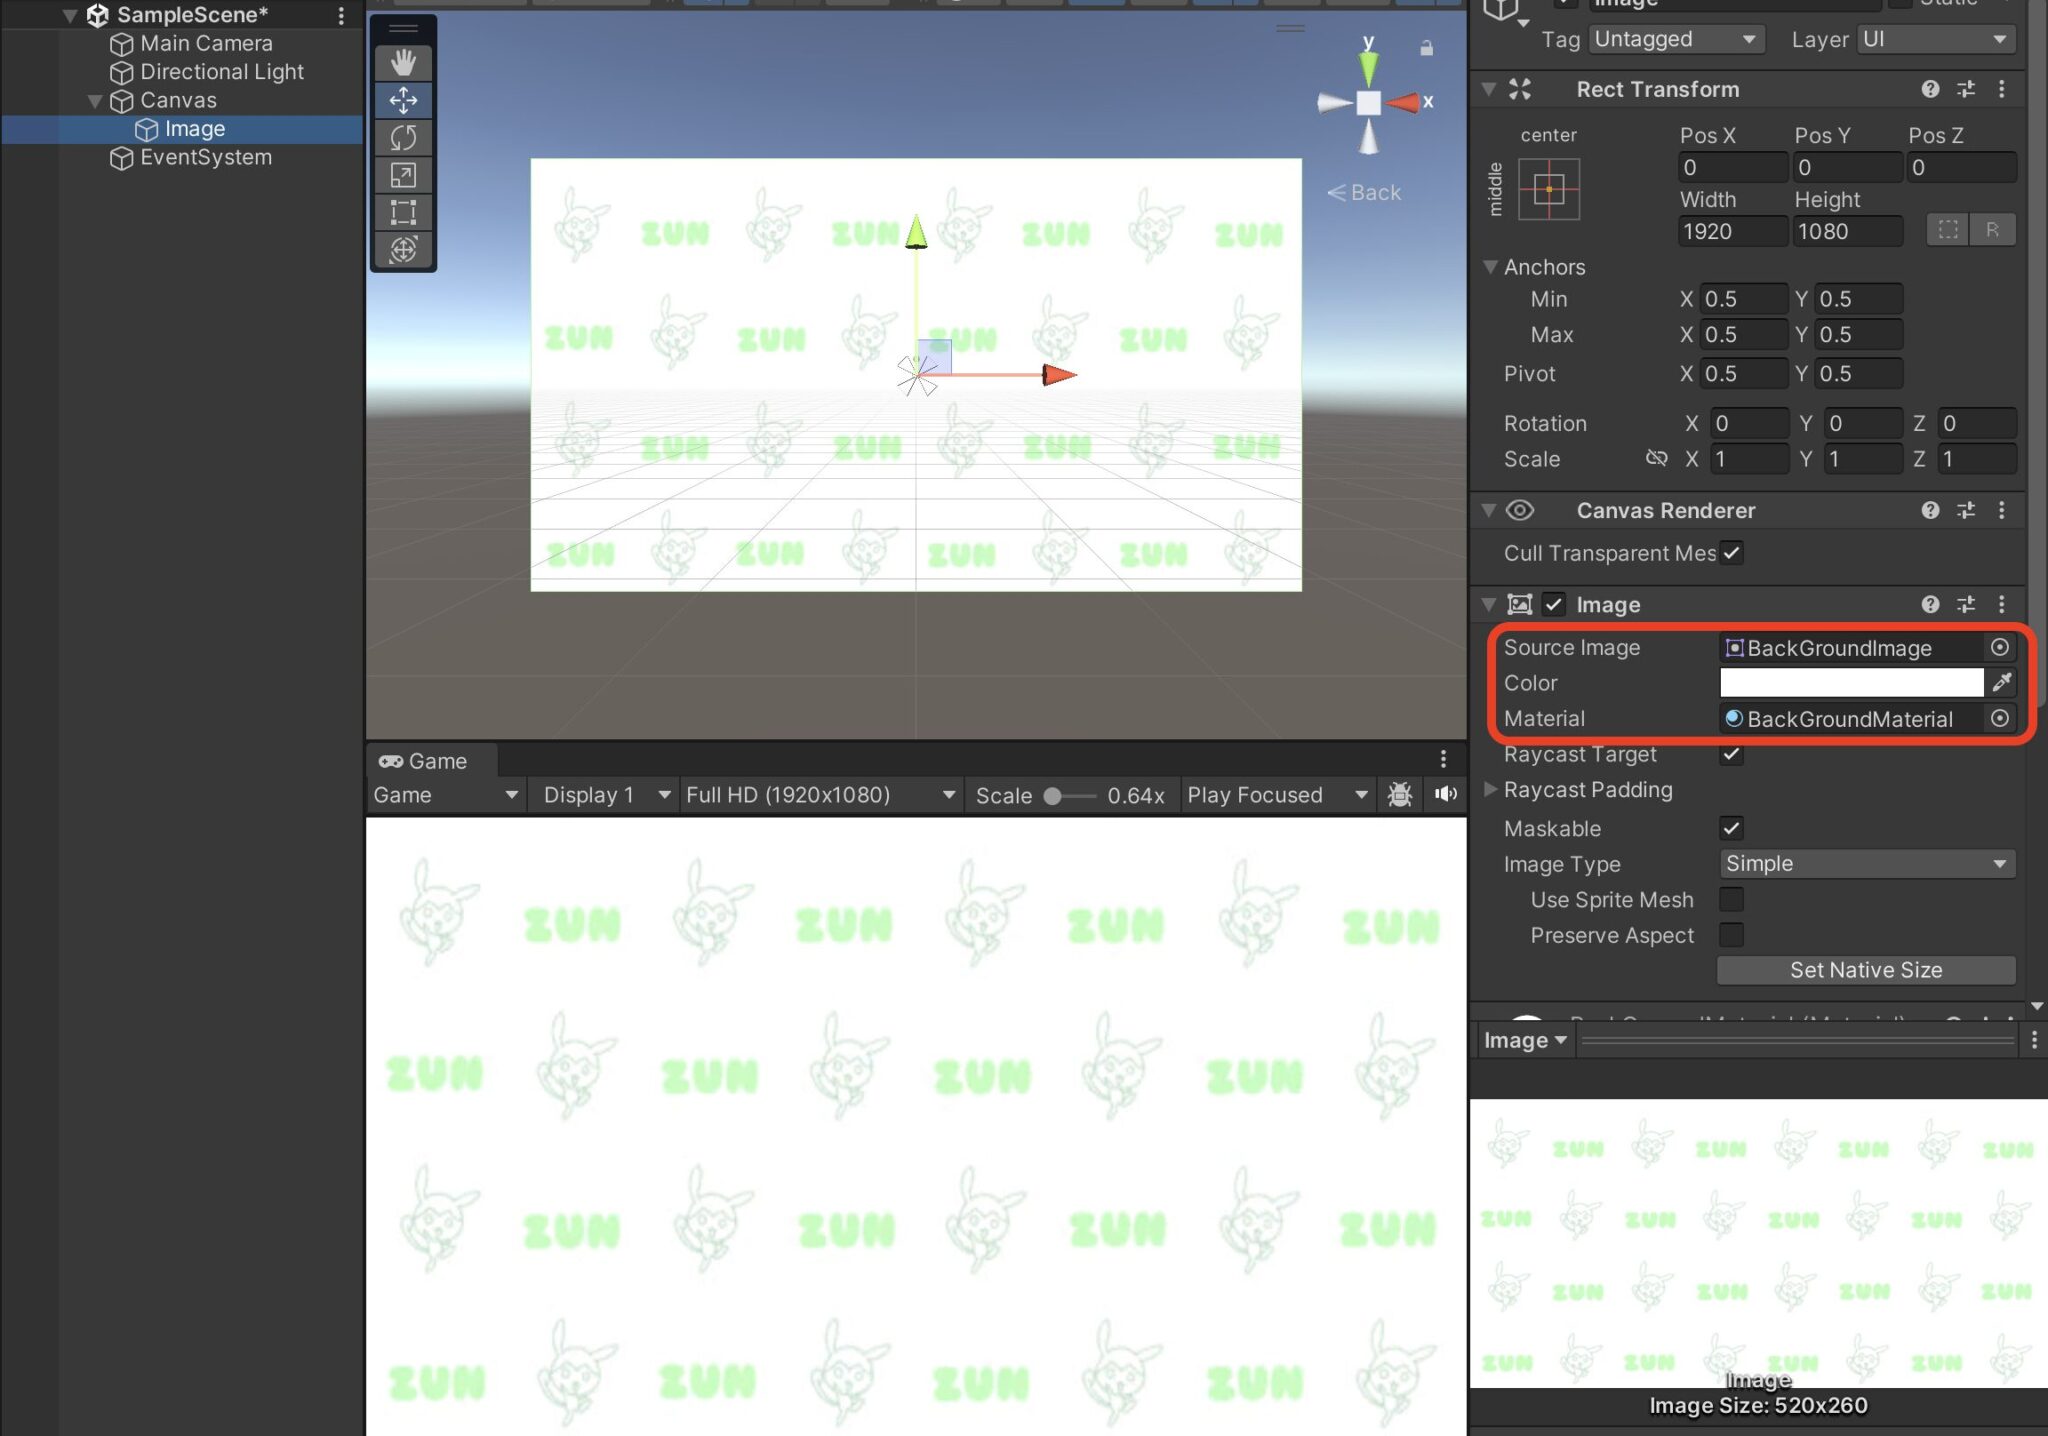Screen dimensions: 2048x1436
Task: Collapse the Canvas hierarchy expander
Action: [x=95, y=100]
